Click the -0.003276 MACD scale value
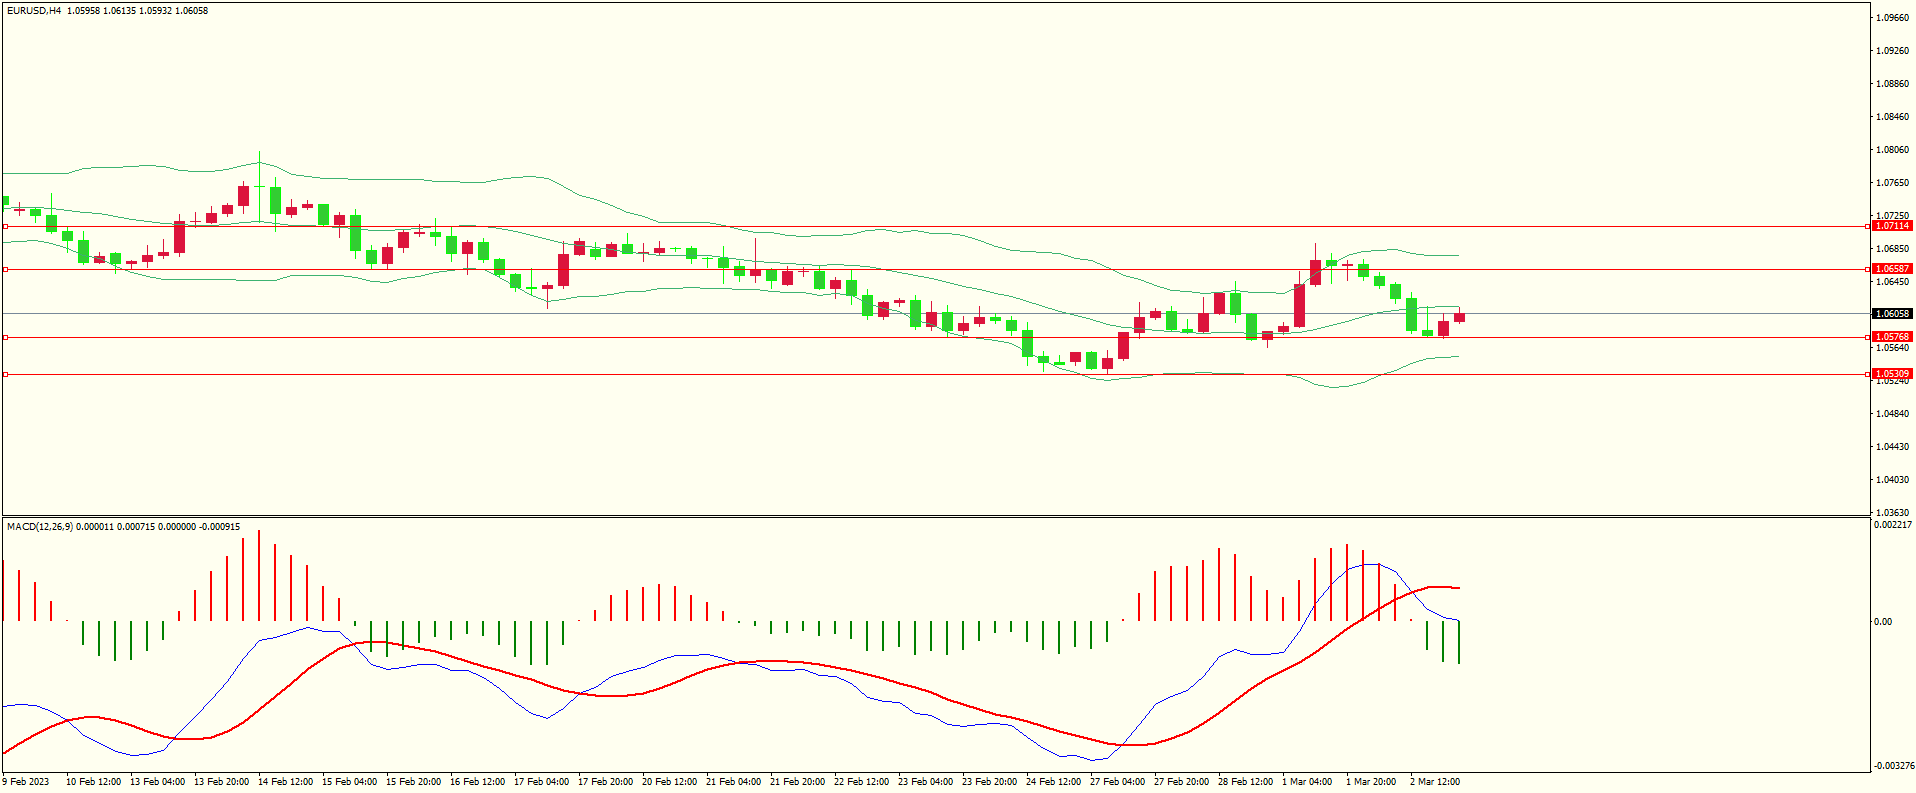1916x793 pixels. point(1892,766)
